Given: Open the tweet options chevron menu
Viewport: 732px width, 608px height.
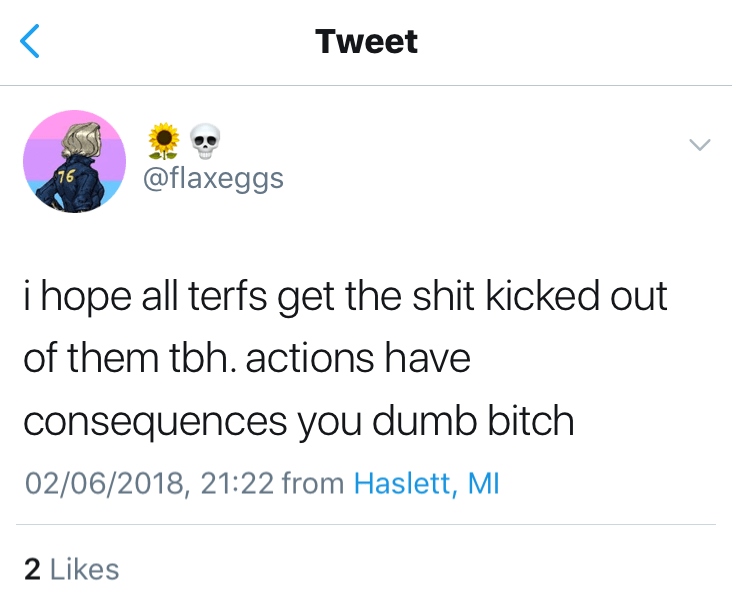Looking at the screenshot, I should click(700, 146).
